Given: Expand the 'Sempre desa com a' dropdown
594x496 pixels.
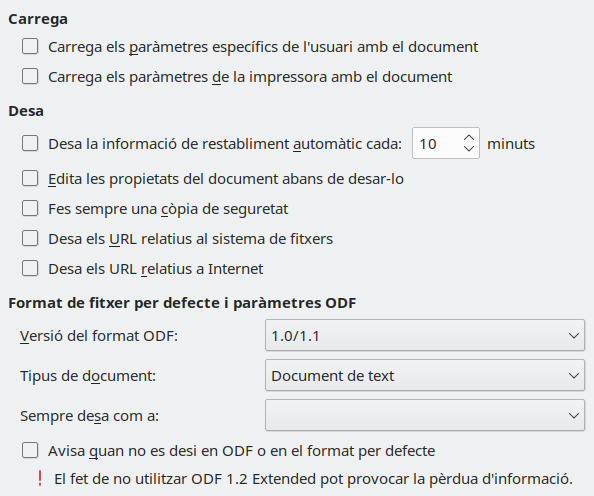Looking at the screenshot, I should (x=425, y=415).
